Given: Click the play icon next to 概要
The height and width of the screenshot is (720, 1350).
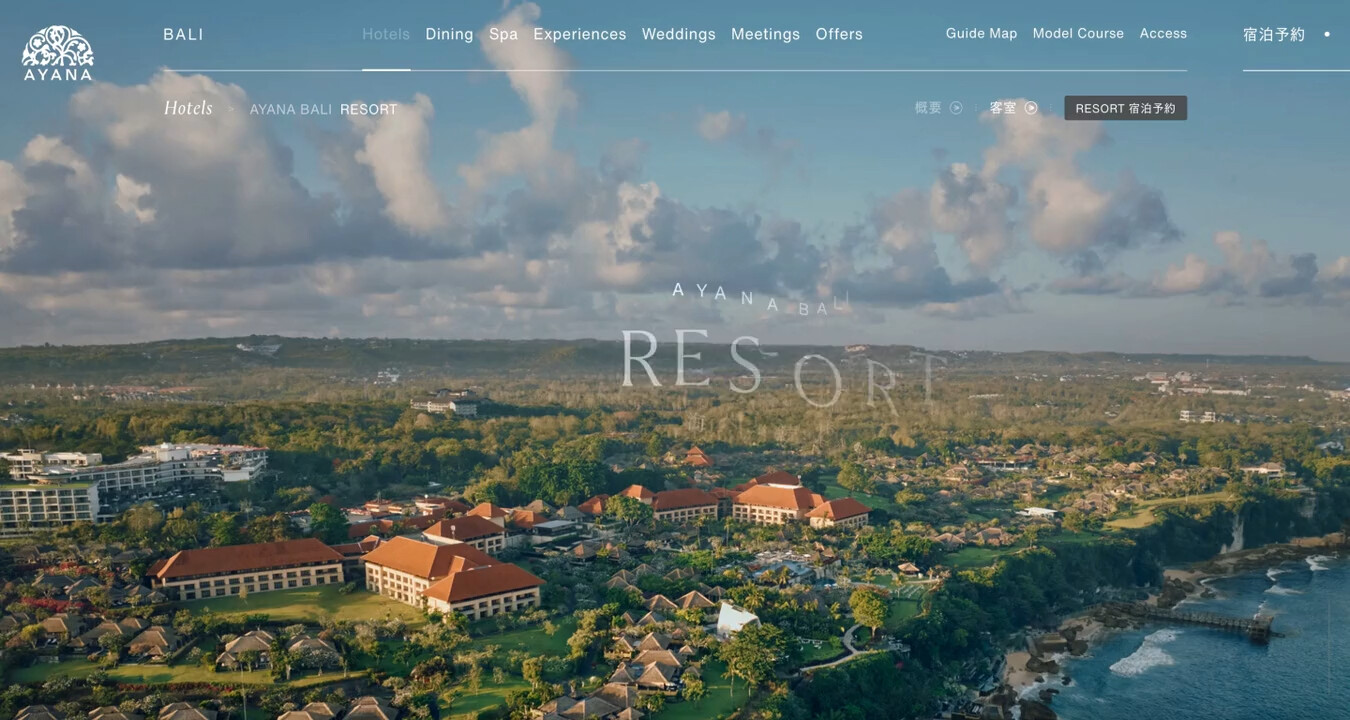Looking at the screenshot, I should pyautogui.click(x=956, y=108).
